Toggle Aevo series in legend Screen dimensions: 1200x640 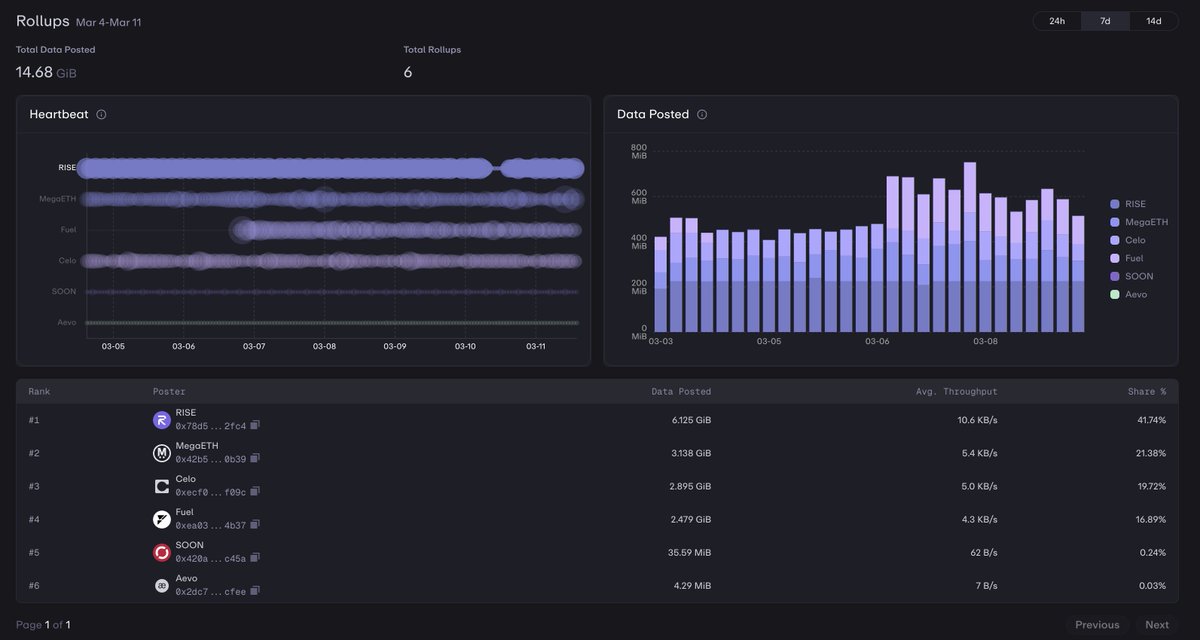tap(1129, 294)
